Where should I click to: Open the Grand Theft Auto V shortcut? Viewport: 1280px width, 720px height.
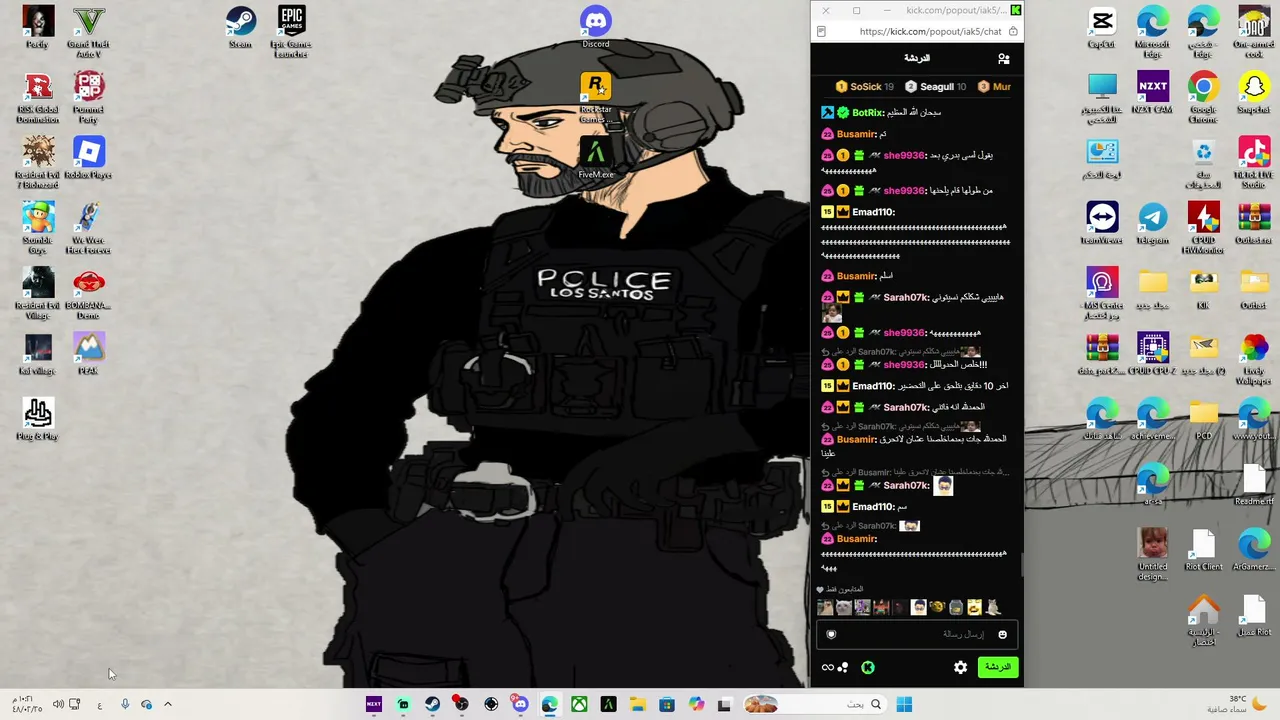[88, 32]
